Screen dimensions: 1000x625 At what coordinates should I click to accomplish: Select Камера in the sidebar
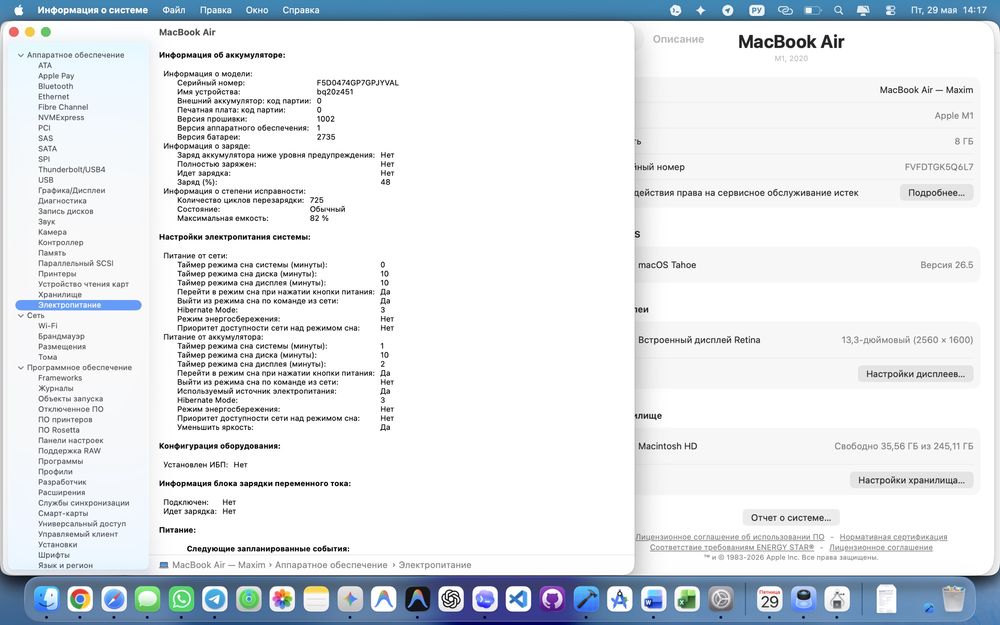pos(52,232)
